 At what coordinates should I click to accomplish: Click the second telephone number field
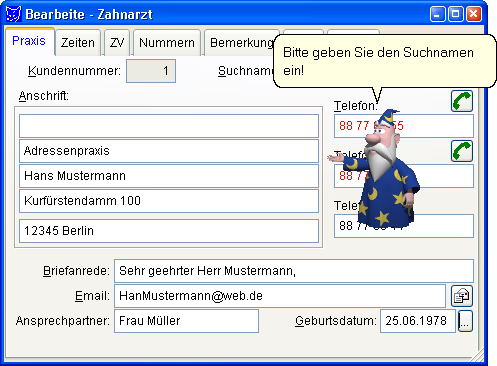[x=404, y=176]
